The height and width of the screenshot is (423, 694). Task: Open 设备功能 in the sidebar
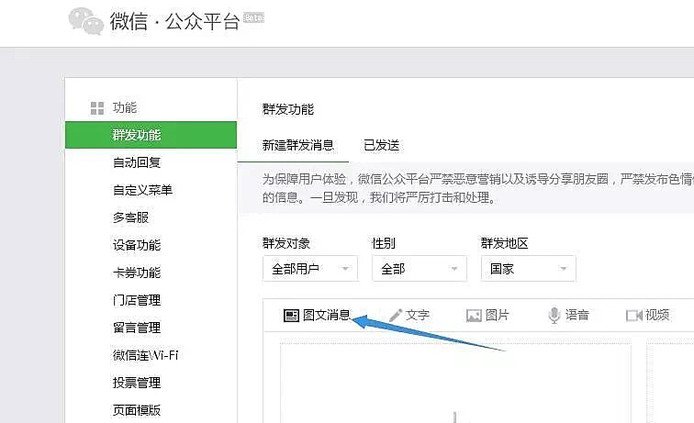tap(137, 245)
